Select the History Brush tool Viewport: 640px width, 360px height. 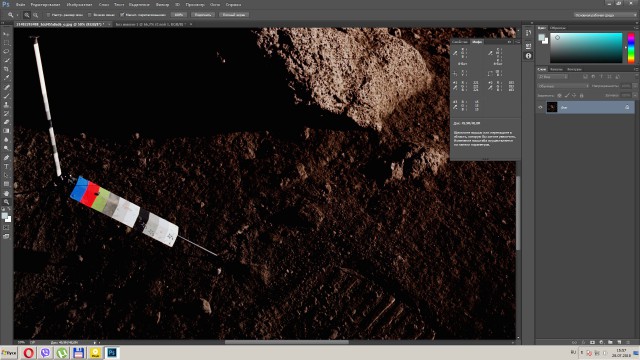(x=6, y=113)
